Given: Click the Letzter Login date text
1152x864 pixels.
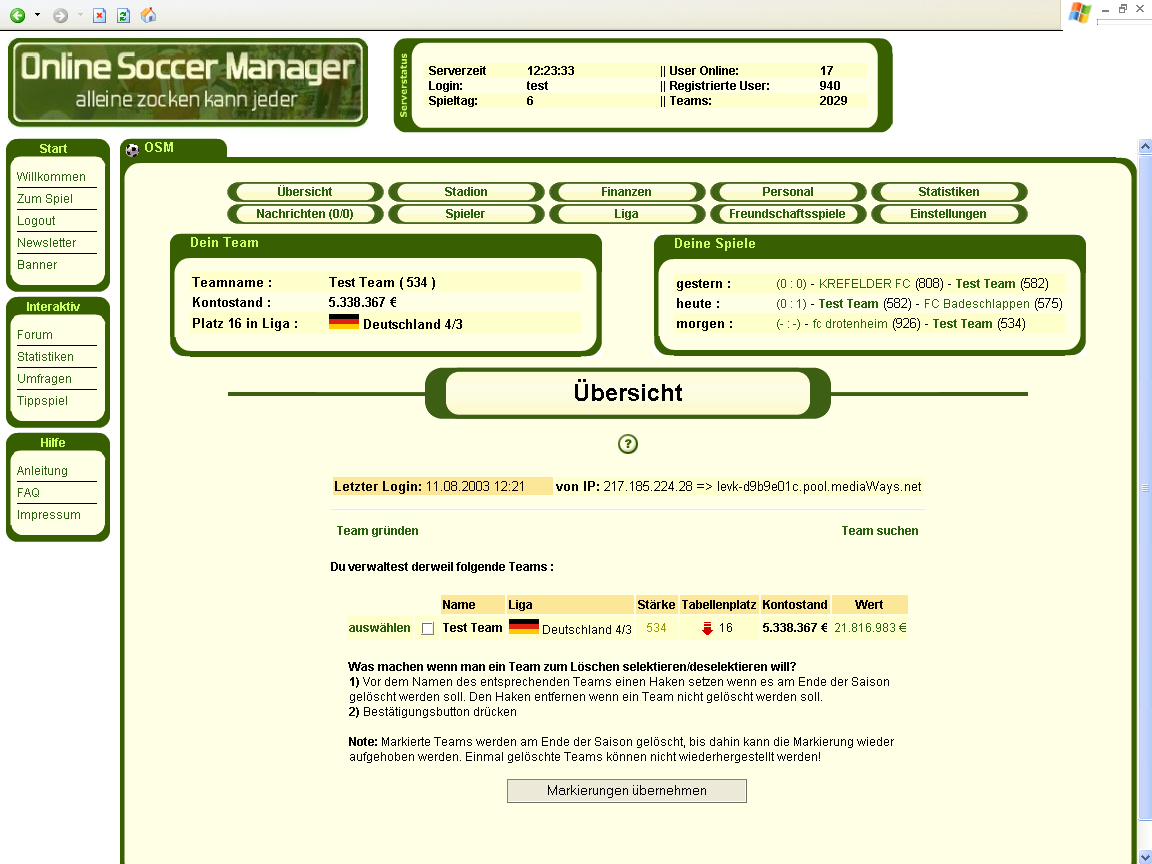Looking at the screenshot, I should point(475,486).
